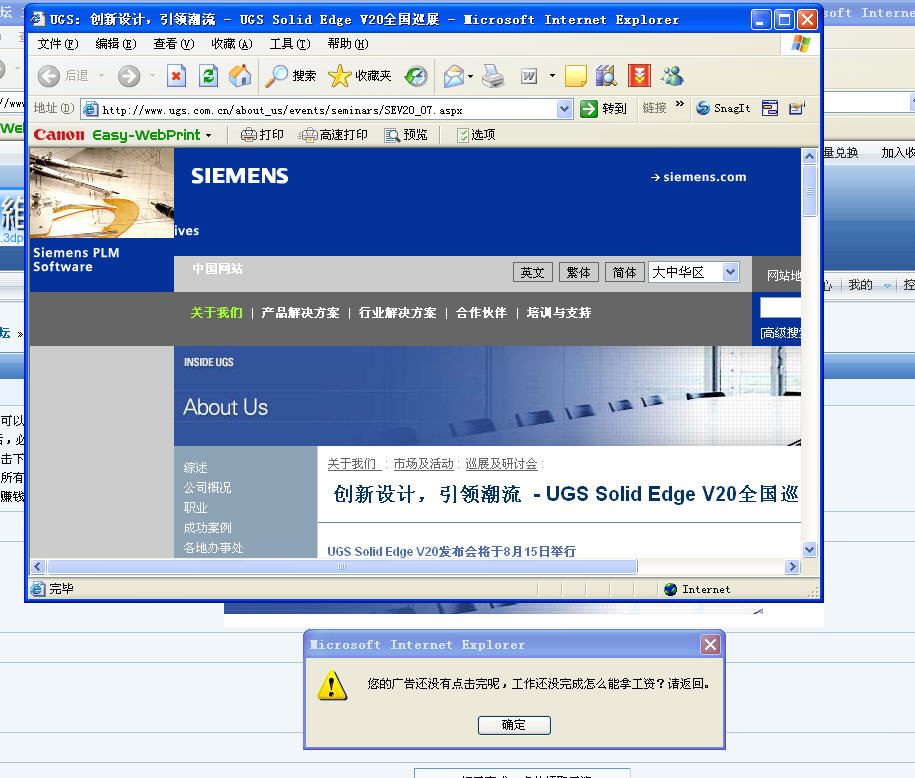Click horizontal scrollbar right arrow
Screen dimensions: 915x778
tap(792, 567)
